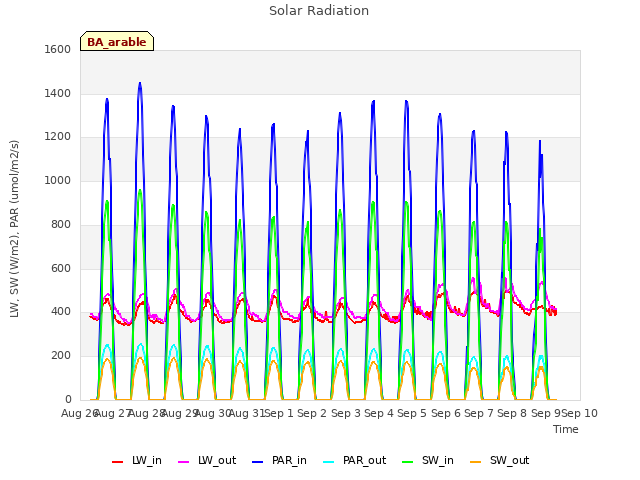The image size is (640, 480).
Task: Click the magenta LW_out legend swatch
Action: [184, 462]
